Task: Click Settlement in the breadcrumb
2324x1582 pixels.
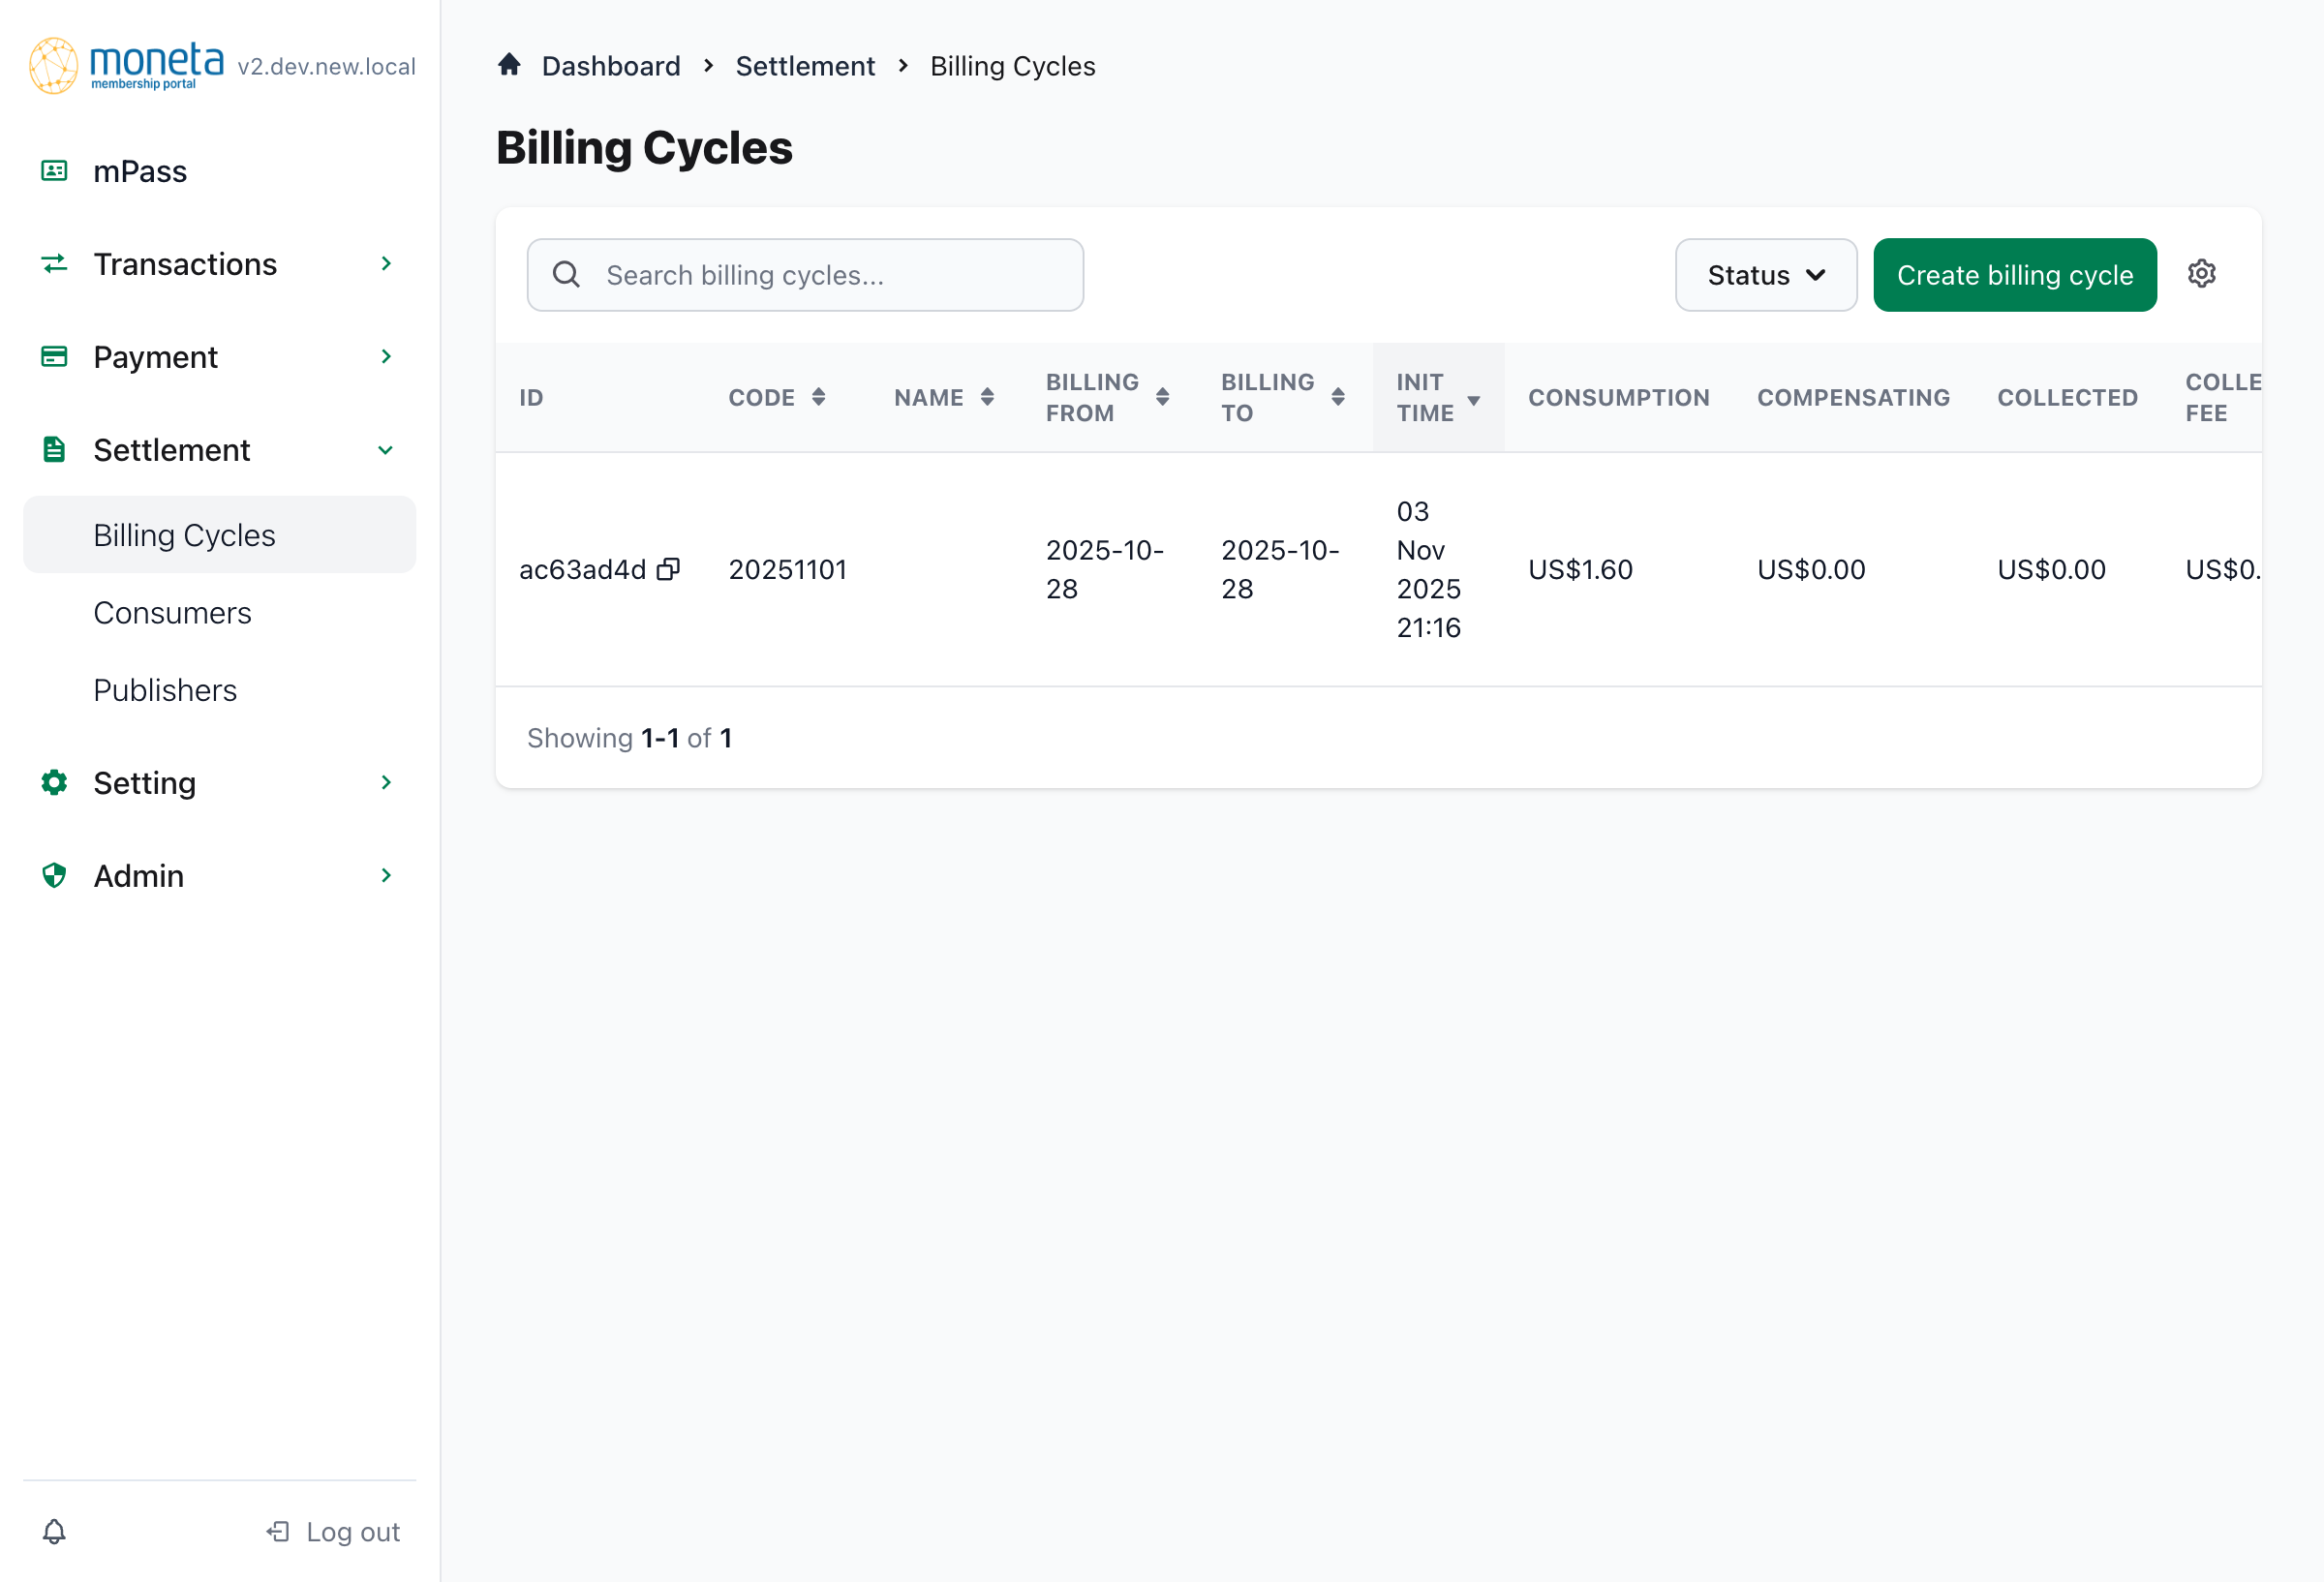Action: tap(804, 66)
